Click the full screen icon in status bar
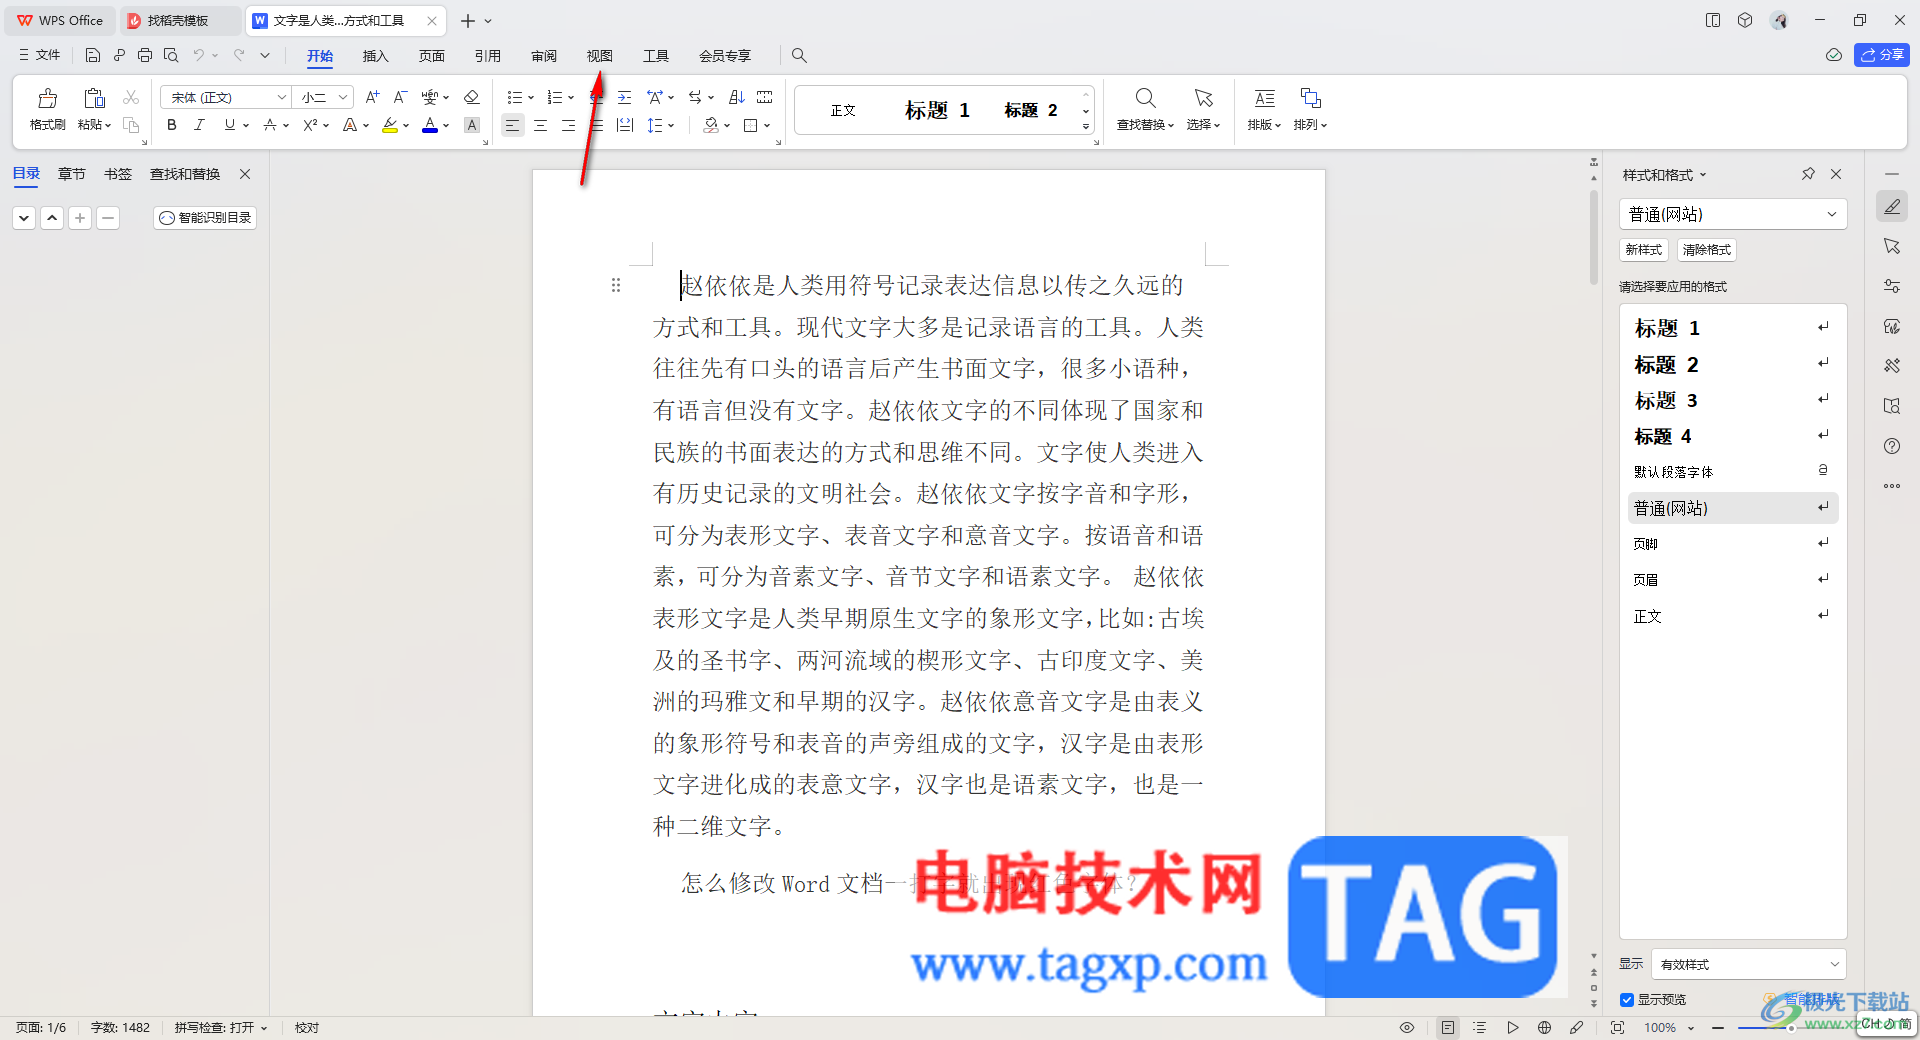The height and width of the screenshot is (1040, 1920). click(1617, 1027)
